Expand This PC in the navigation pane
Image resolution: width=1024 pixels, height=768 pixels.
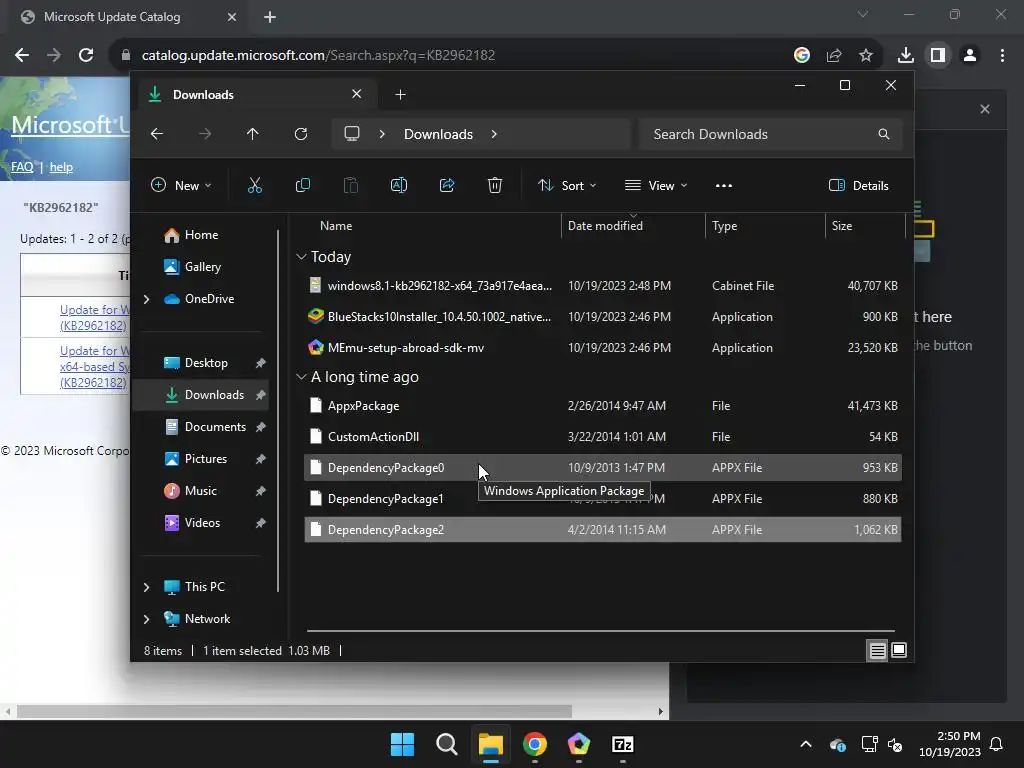pyautogui.click(x=146, y=587)
